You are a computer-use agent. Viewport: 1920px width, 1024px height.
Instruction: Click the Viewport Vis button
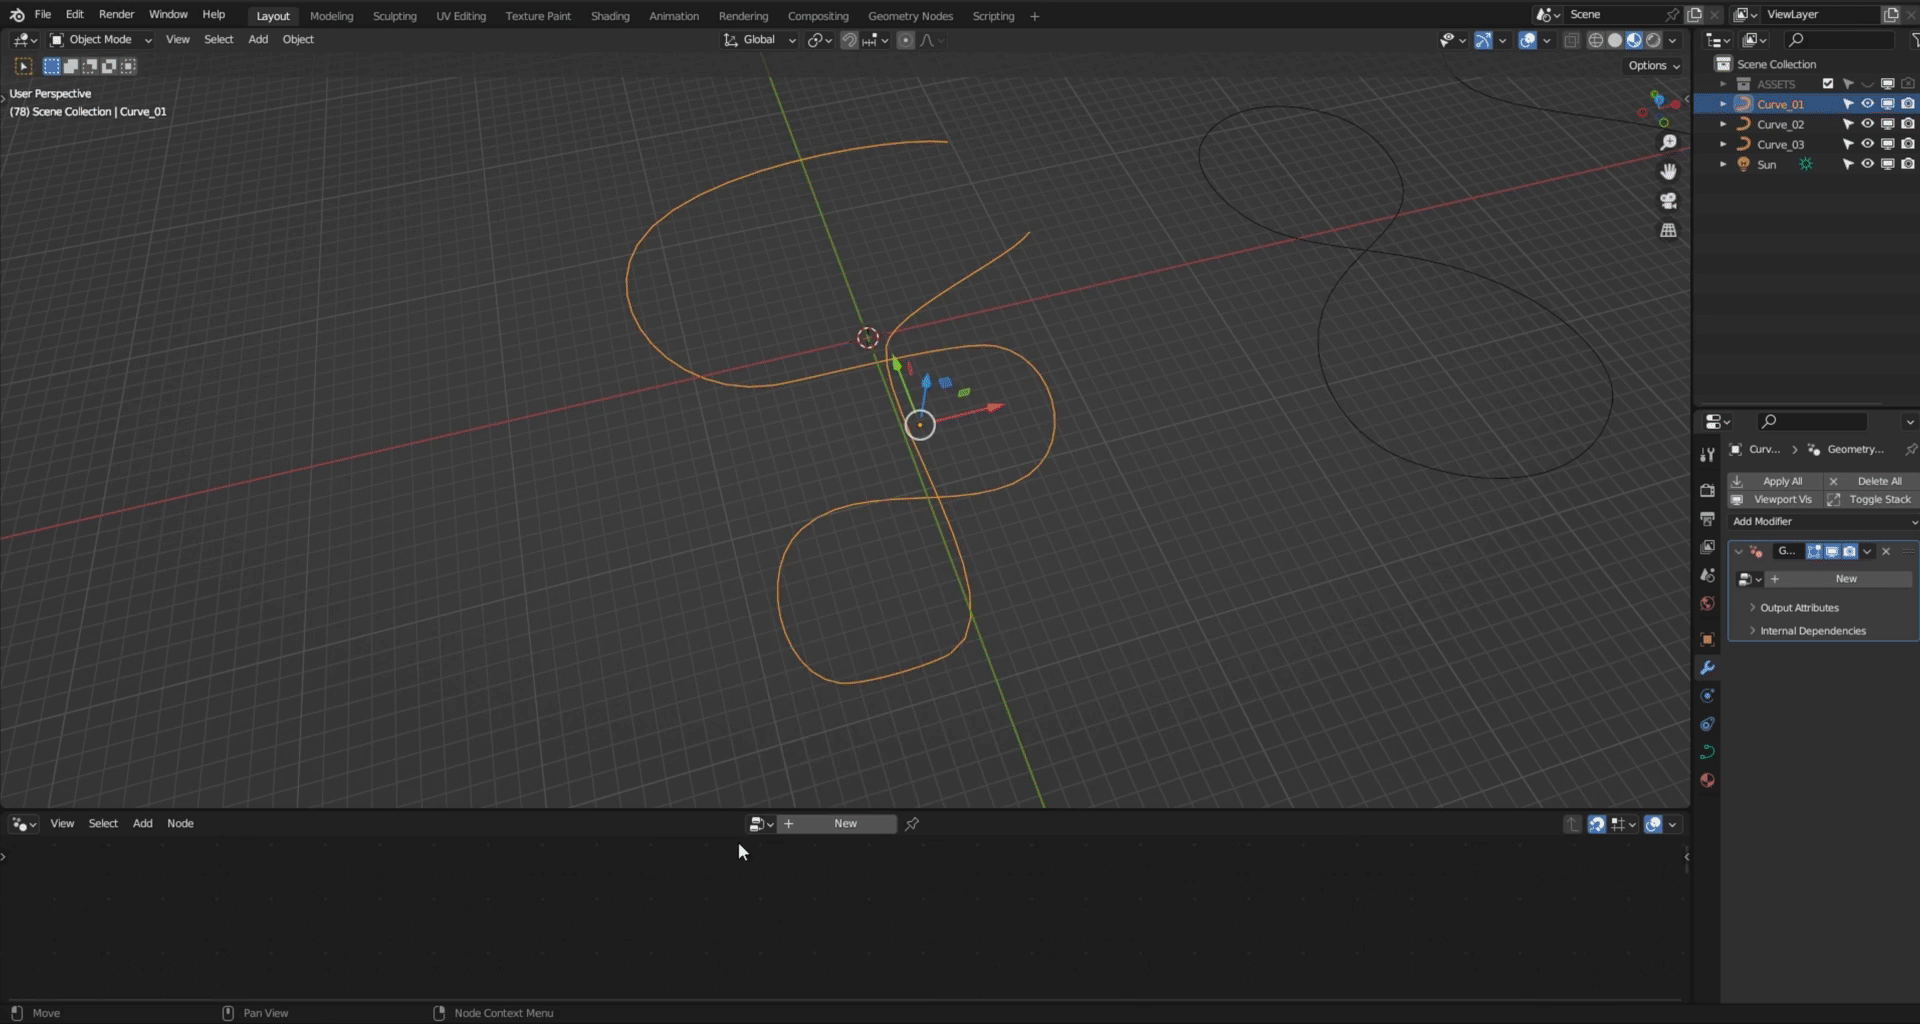[x=1774, y=499]
